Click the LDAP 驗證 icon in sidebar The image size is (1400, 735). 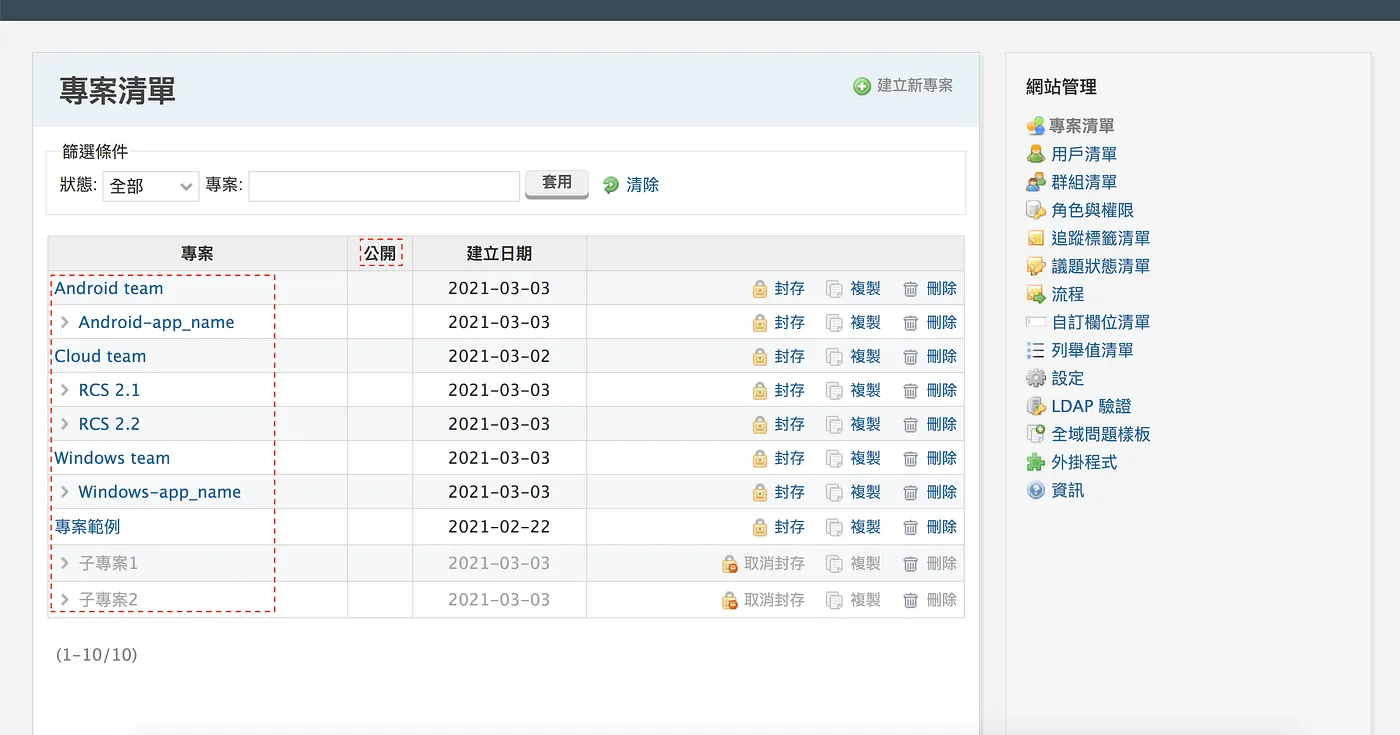coord(1036,407)
